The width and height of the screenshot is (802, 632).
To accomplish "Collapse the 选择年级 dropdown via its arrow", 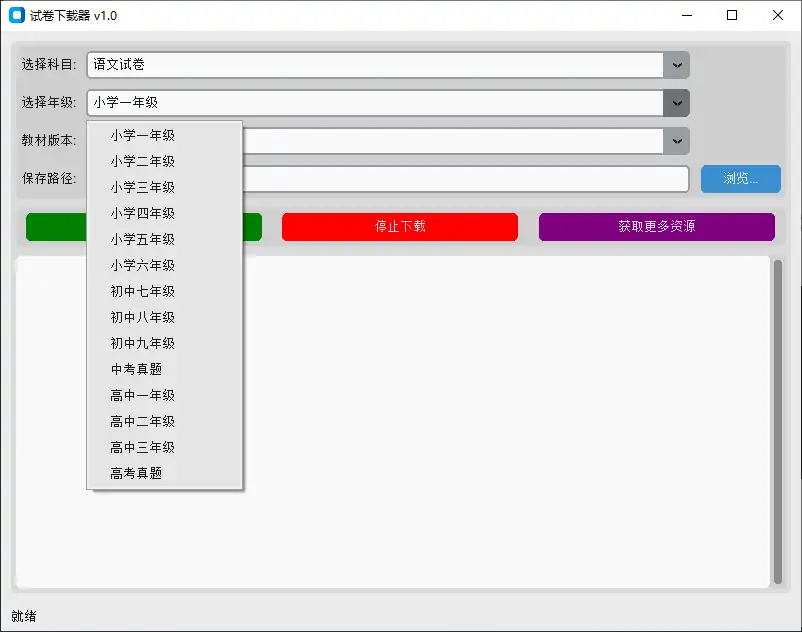I will 675,102.
